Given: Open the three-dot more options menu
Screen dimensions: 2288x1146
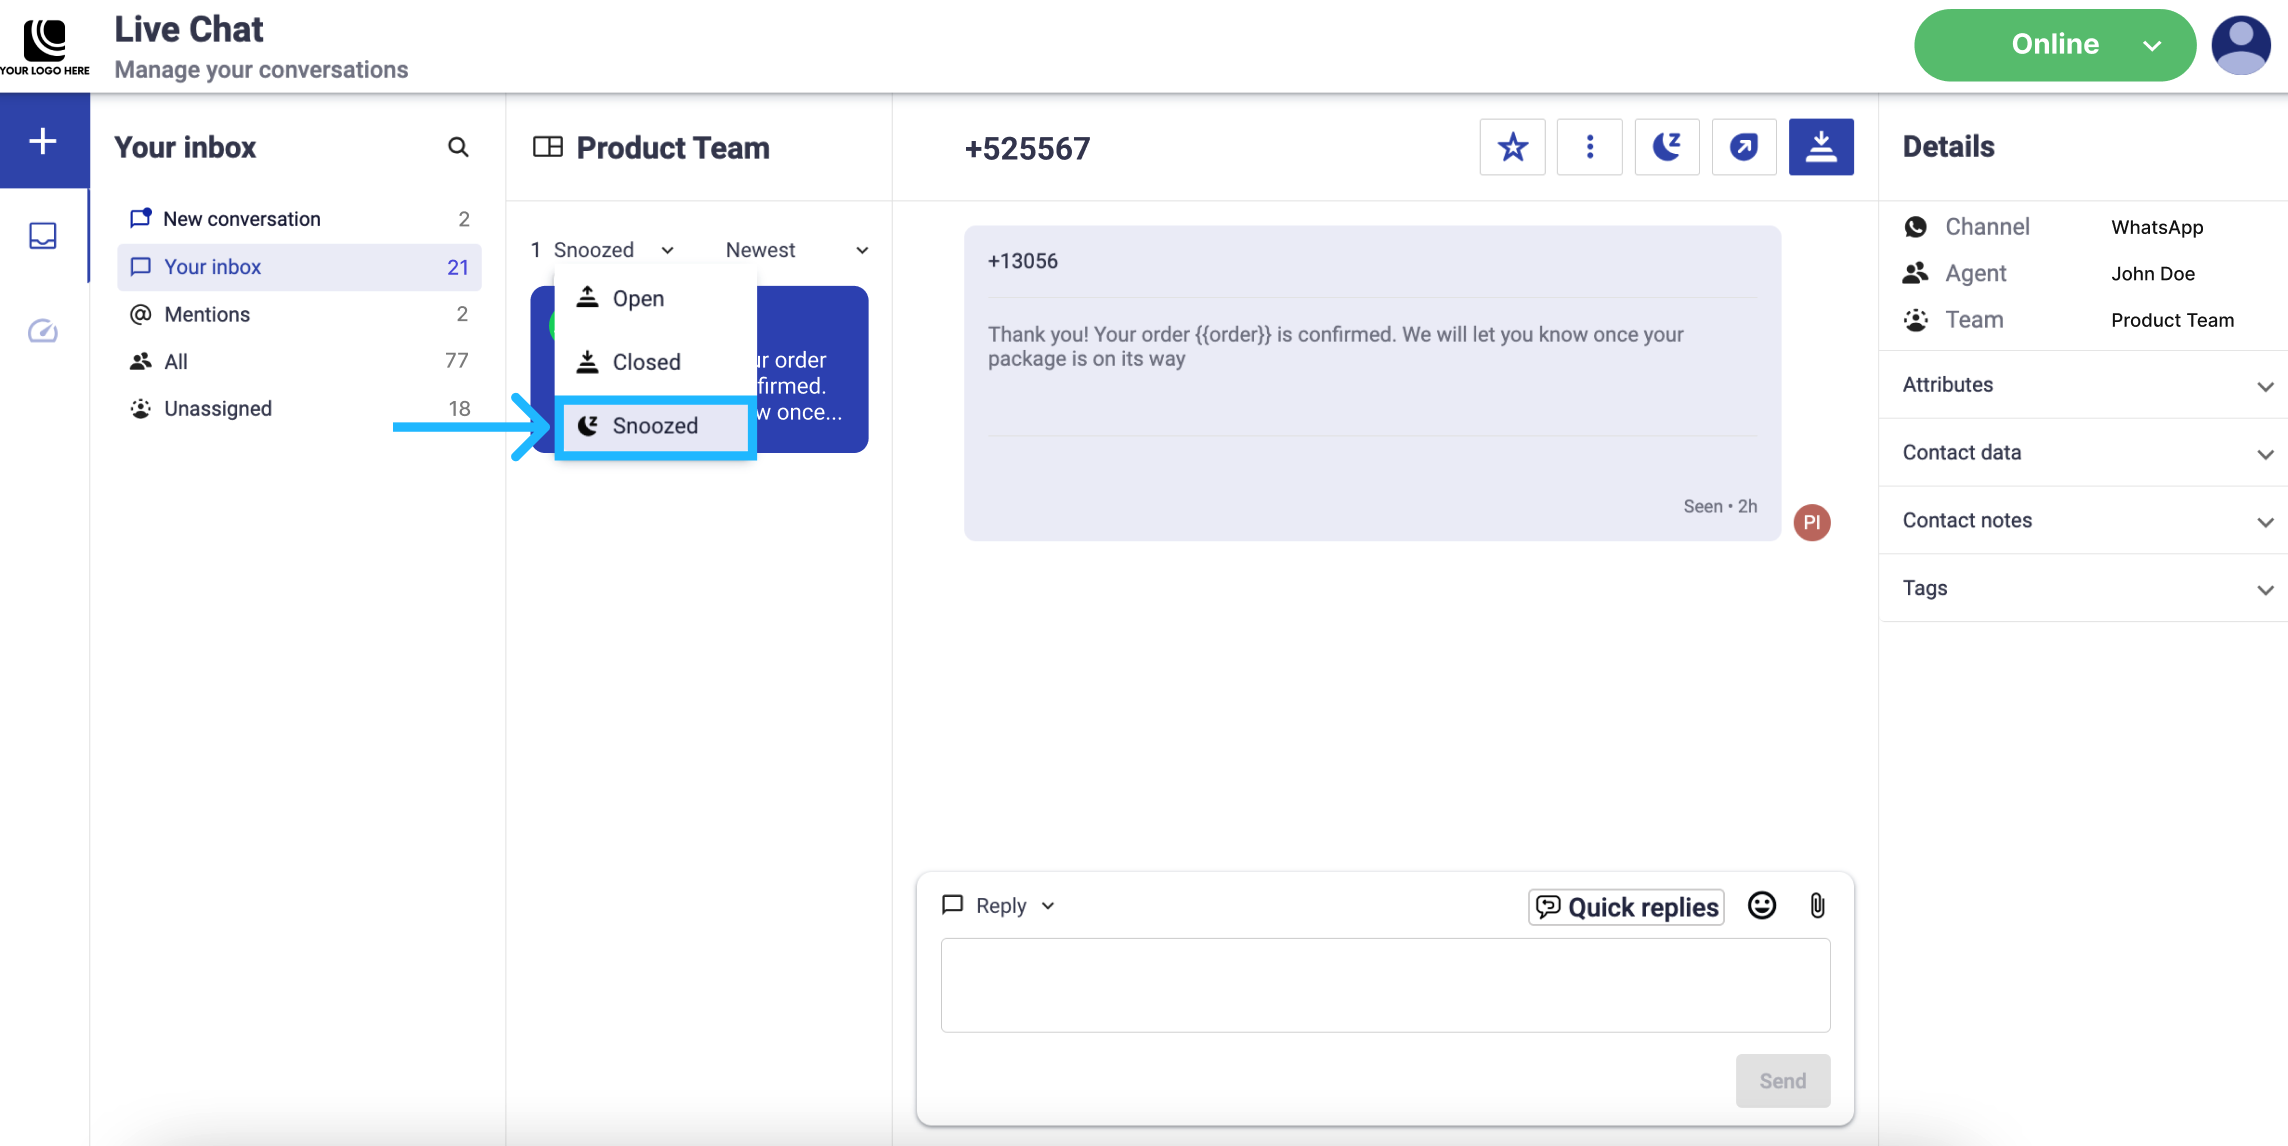Looking at the screenshot, I should [1589, 147].
